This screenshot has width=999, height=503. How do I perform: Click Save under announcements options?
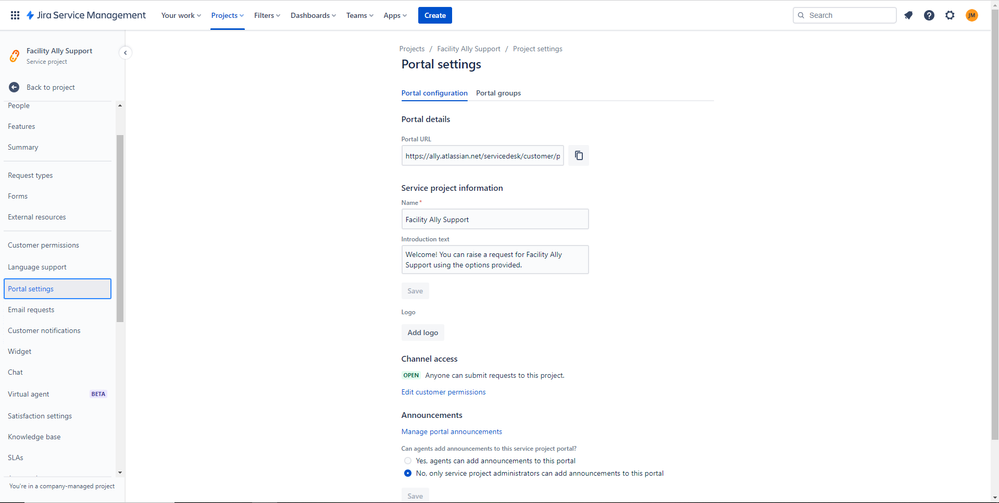pyautogui.click(x=415, y=495)
